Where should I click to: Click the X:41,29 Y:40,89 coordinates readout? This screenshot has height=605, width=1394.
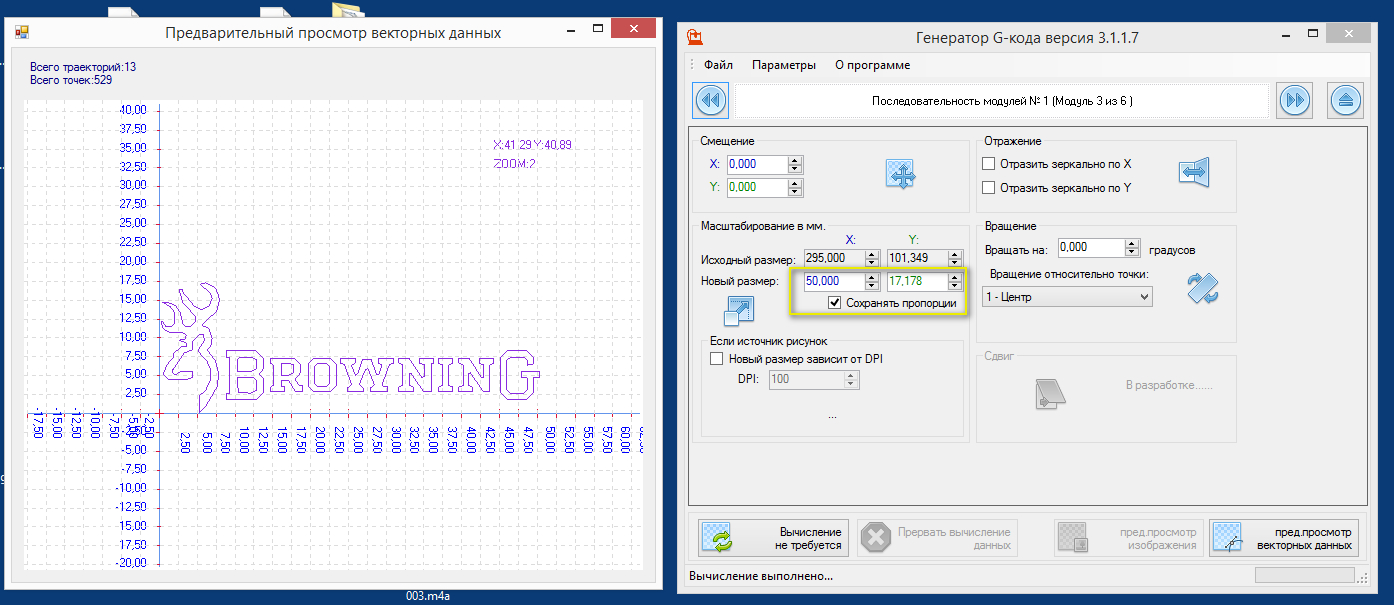(532, 145)
